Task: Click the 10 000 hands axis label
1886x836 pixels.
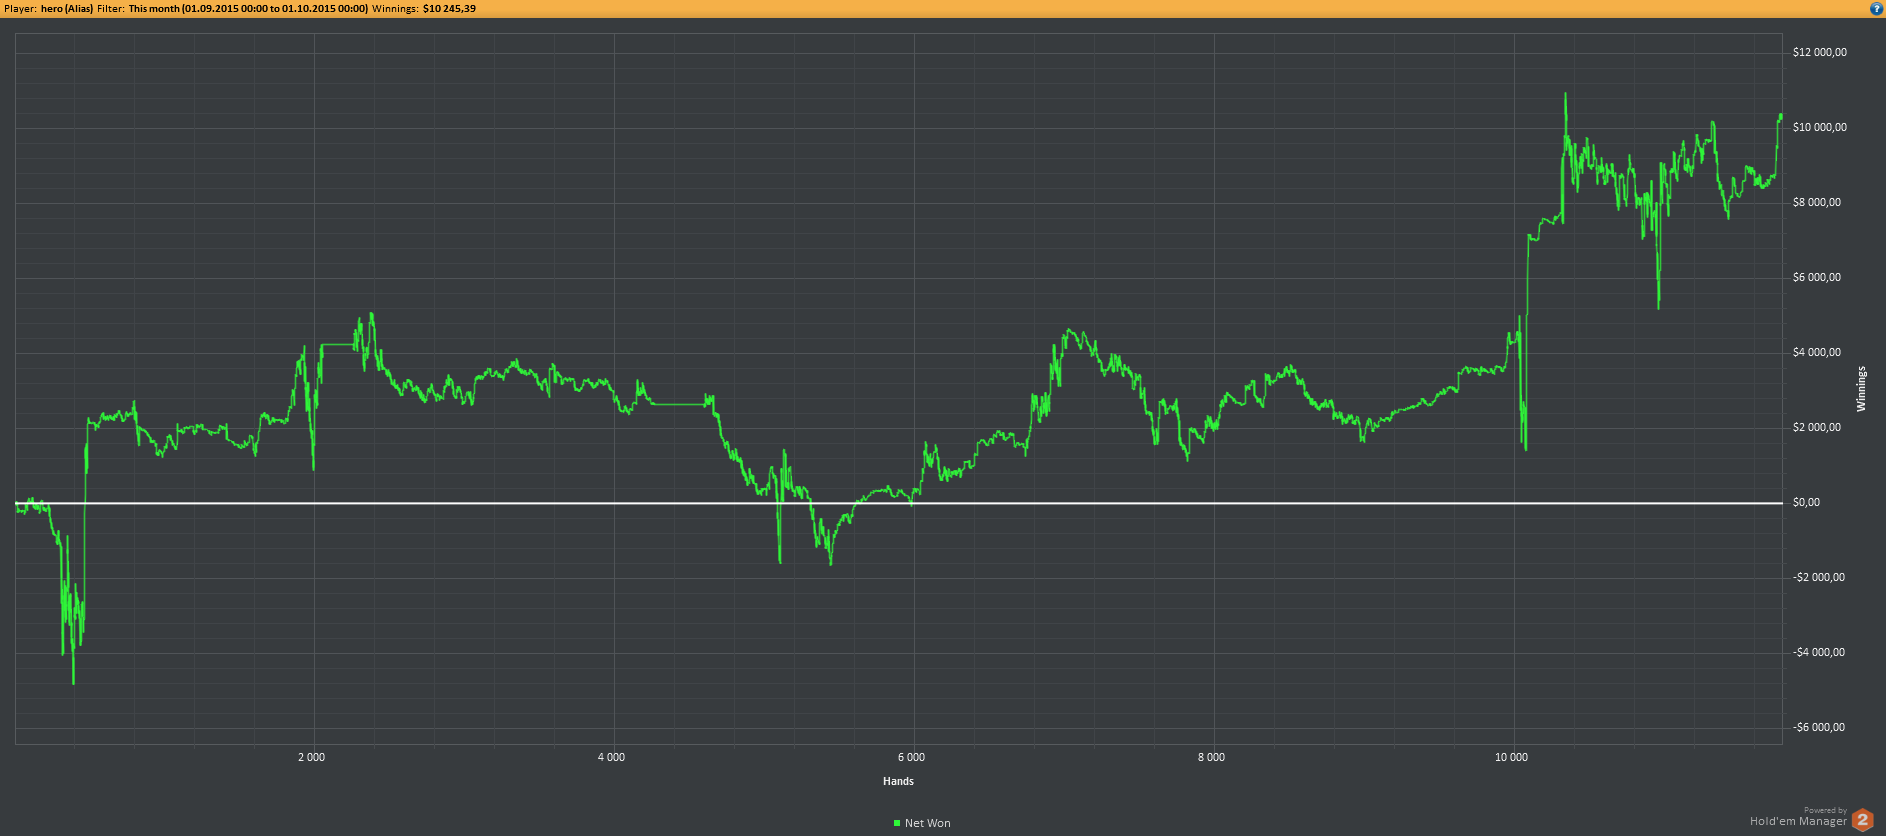Action: [x=1512, y=757]
